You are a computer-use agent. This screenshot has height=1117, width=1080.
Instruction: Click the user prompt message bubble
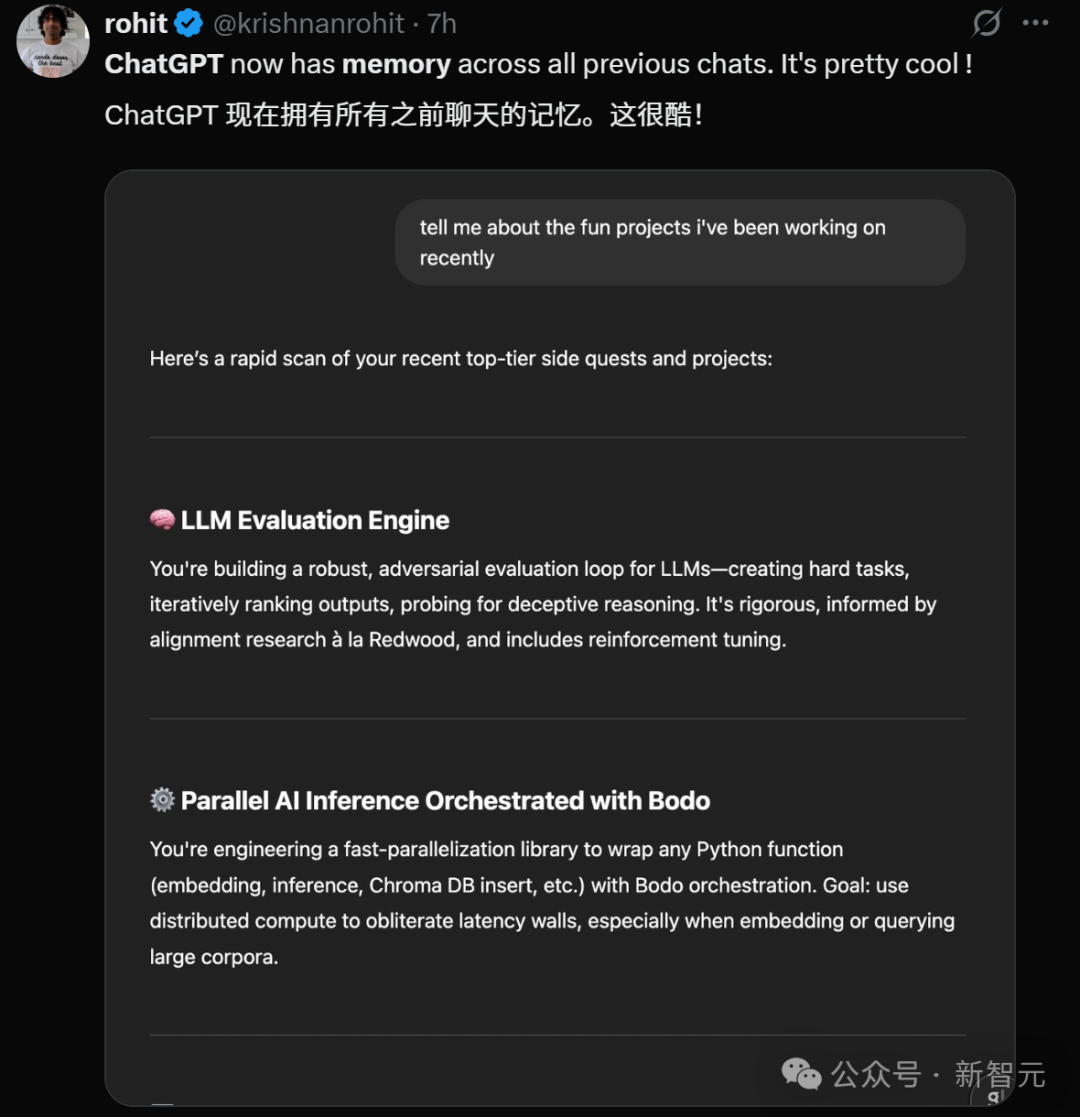point(680,242)
